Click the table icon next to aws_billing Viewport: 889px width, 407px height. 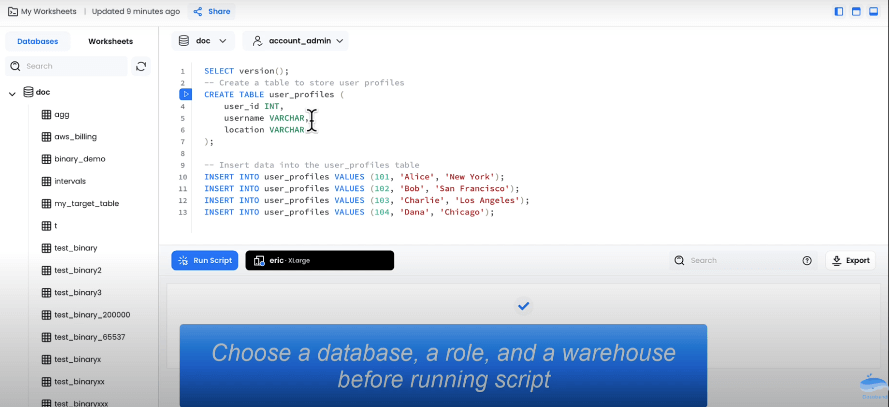(46, 137)
